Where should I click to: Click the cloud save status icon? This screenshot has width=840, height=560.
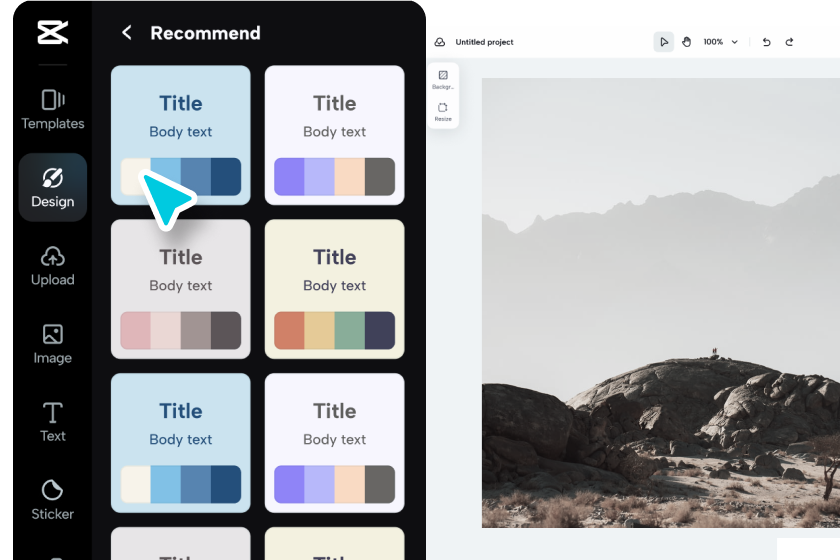439,42
